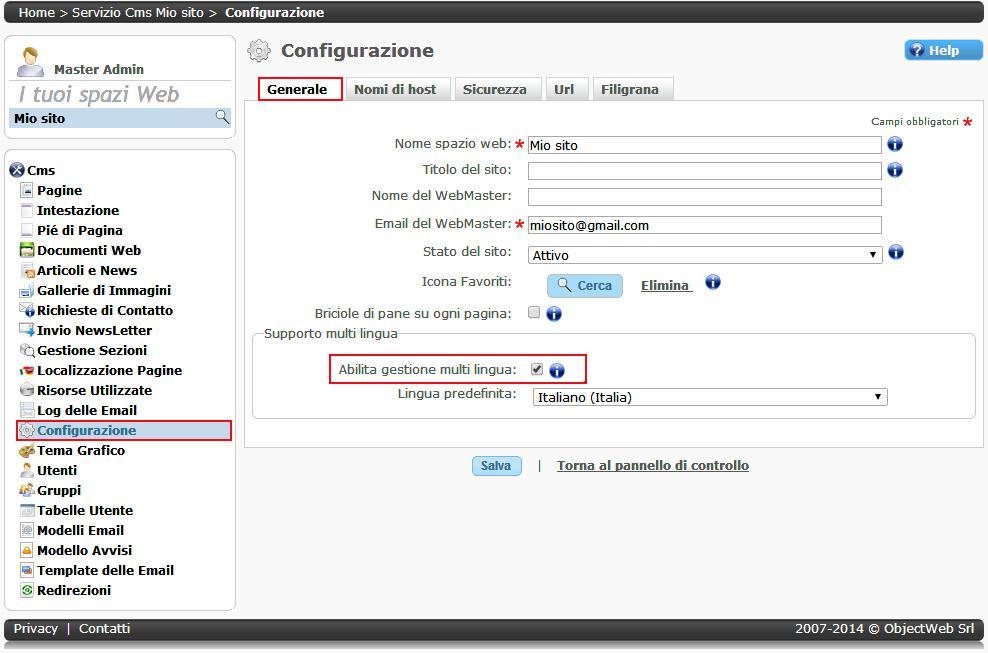
Task: Expand the Stato del sito dropdown
Action: 705,255
